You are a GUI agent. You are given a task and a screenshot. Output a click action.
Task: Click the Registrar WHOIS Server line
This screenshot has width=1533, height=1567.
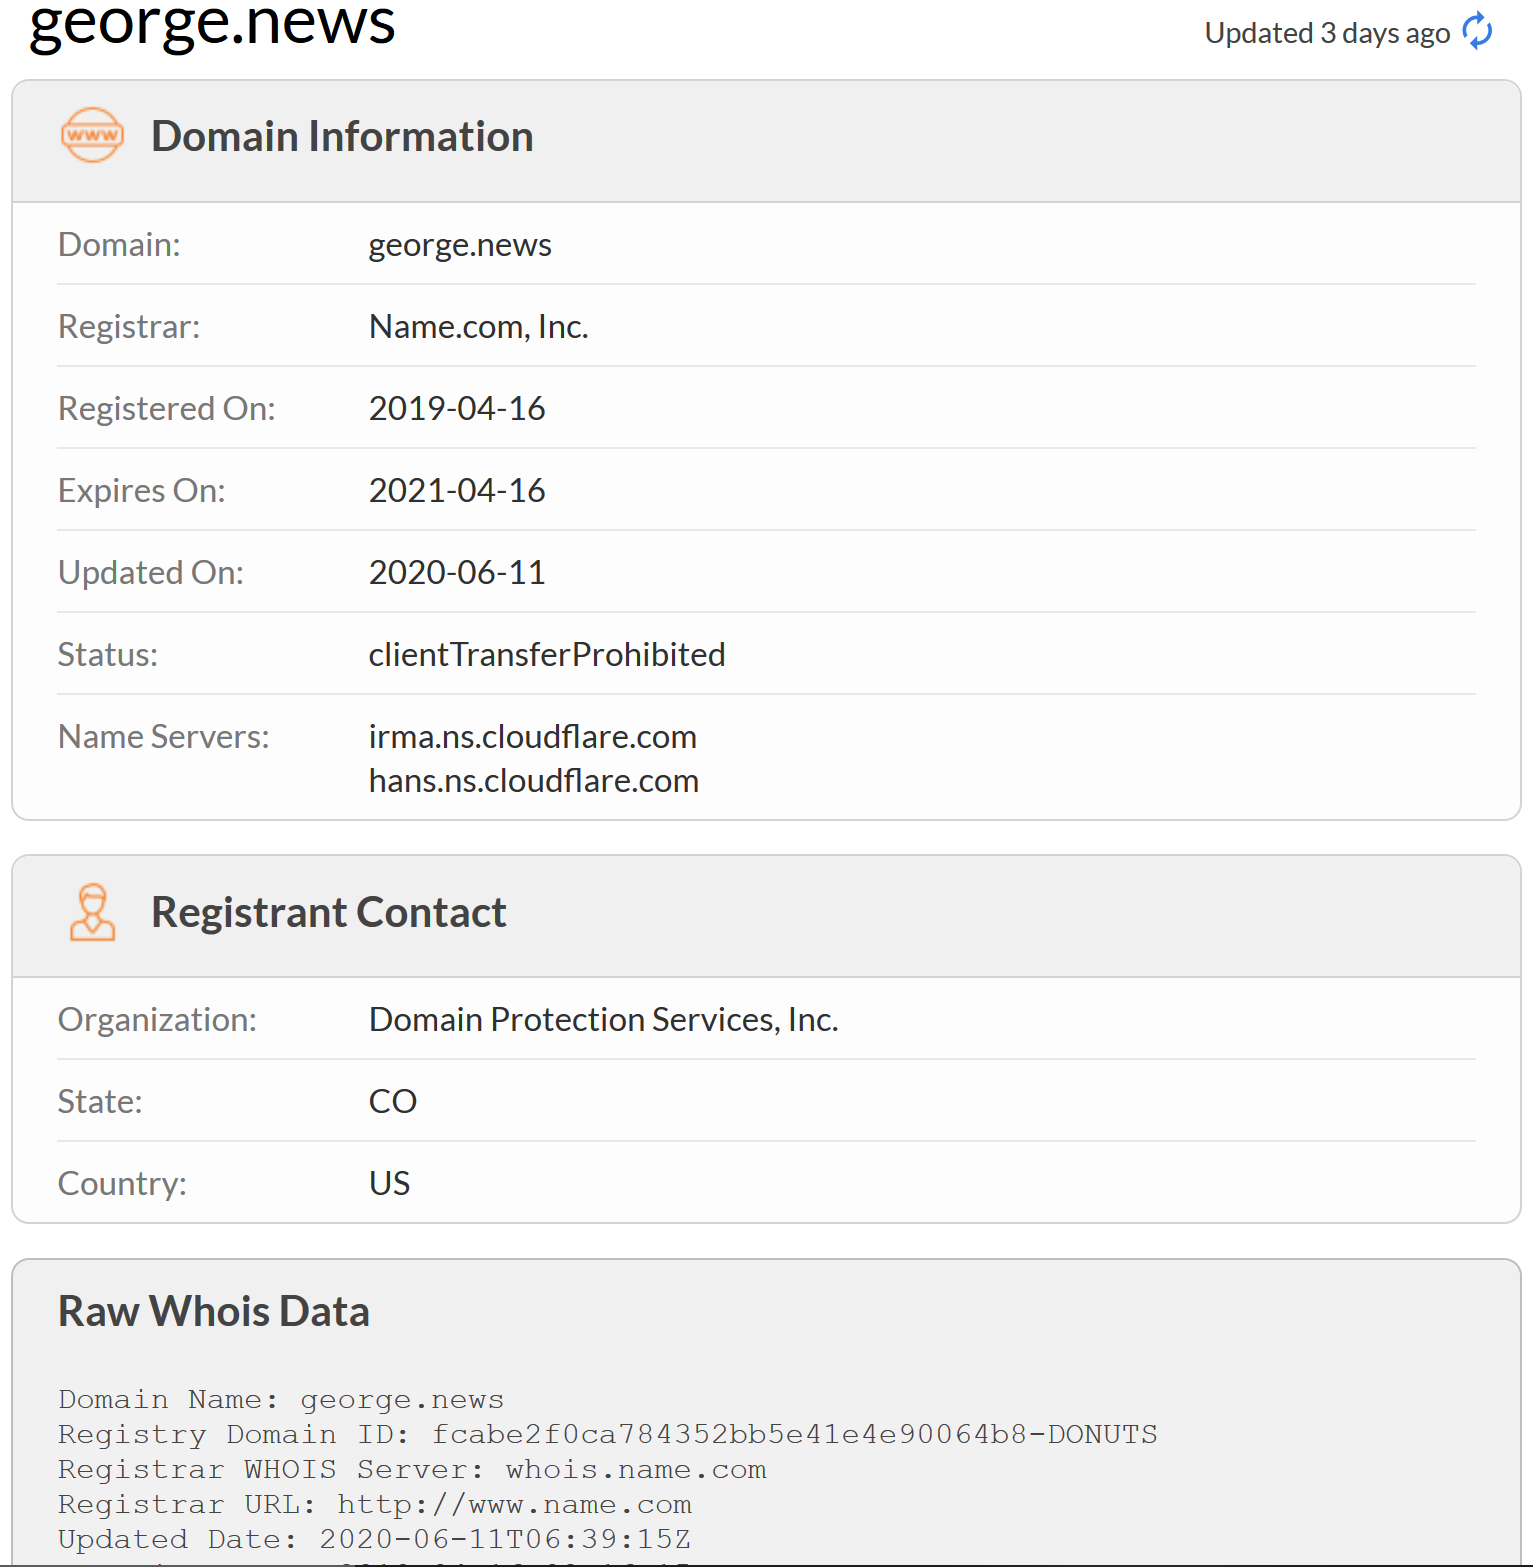(x=412, y=1469)
